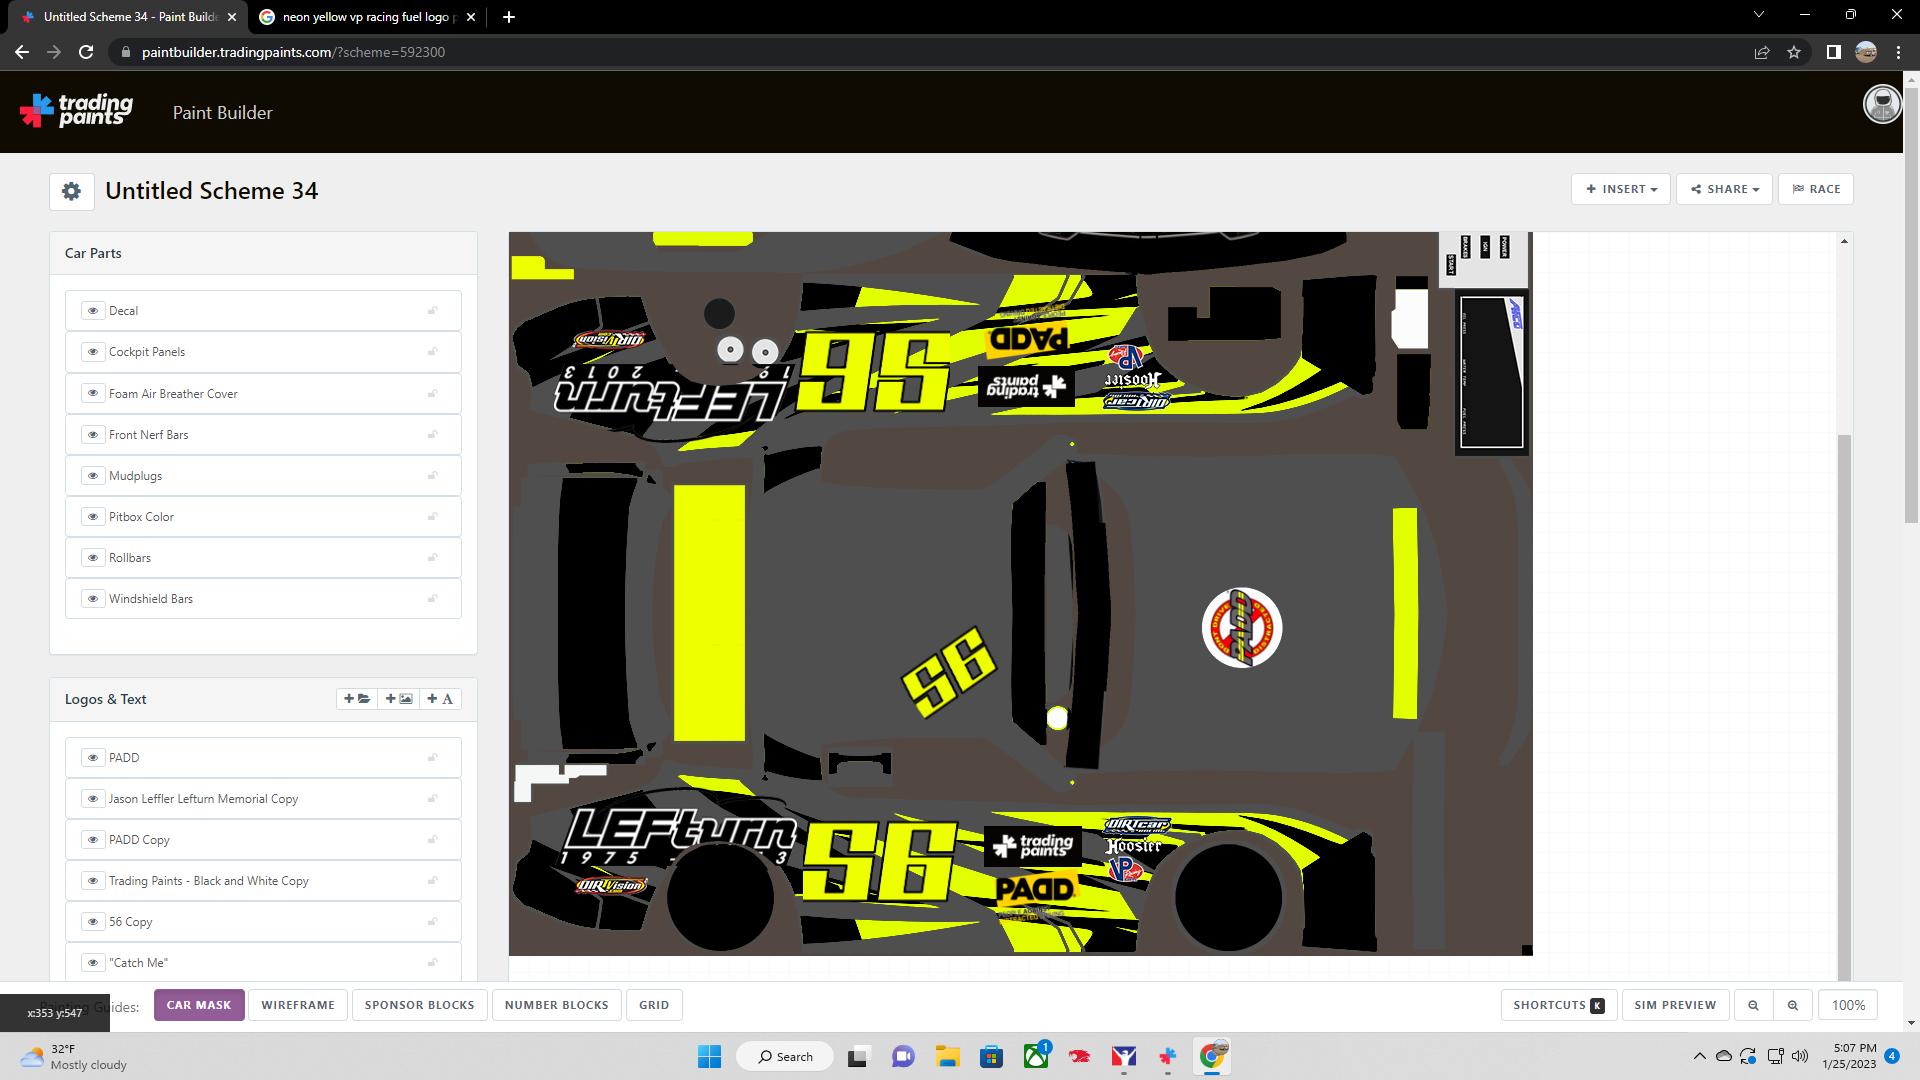Click add logo from folder icon
The width and height of the screenshot is (1920, 1080).
[x=357, y=699]
